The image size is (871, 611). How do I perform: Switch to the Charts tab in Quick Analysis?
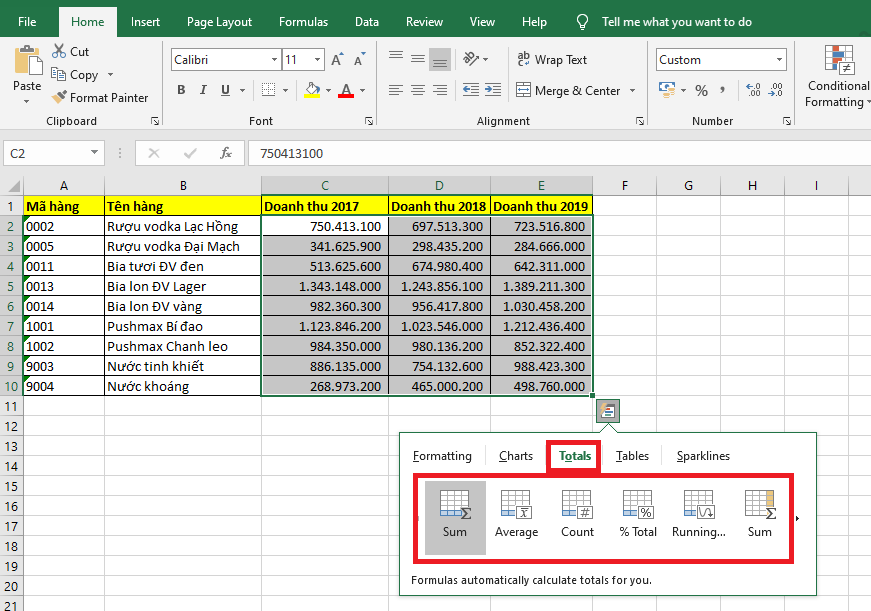(x=516, y=456)
